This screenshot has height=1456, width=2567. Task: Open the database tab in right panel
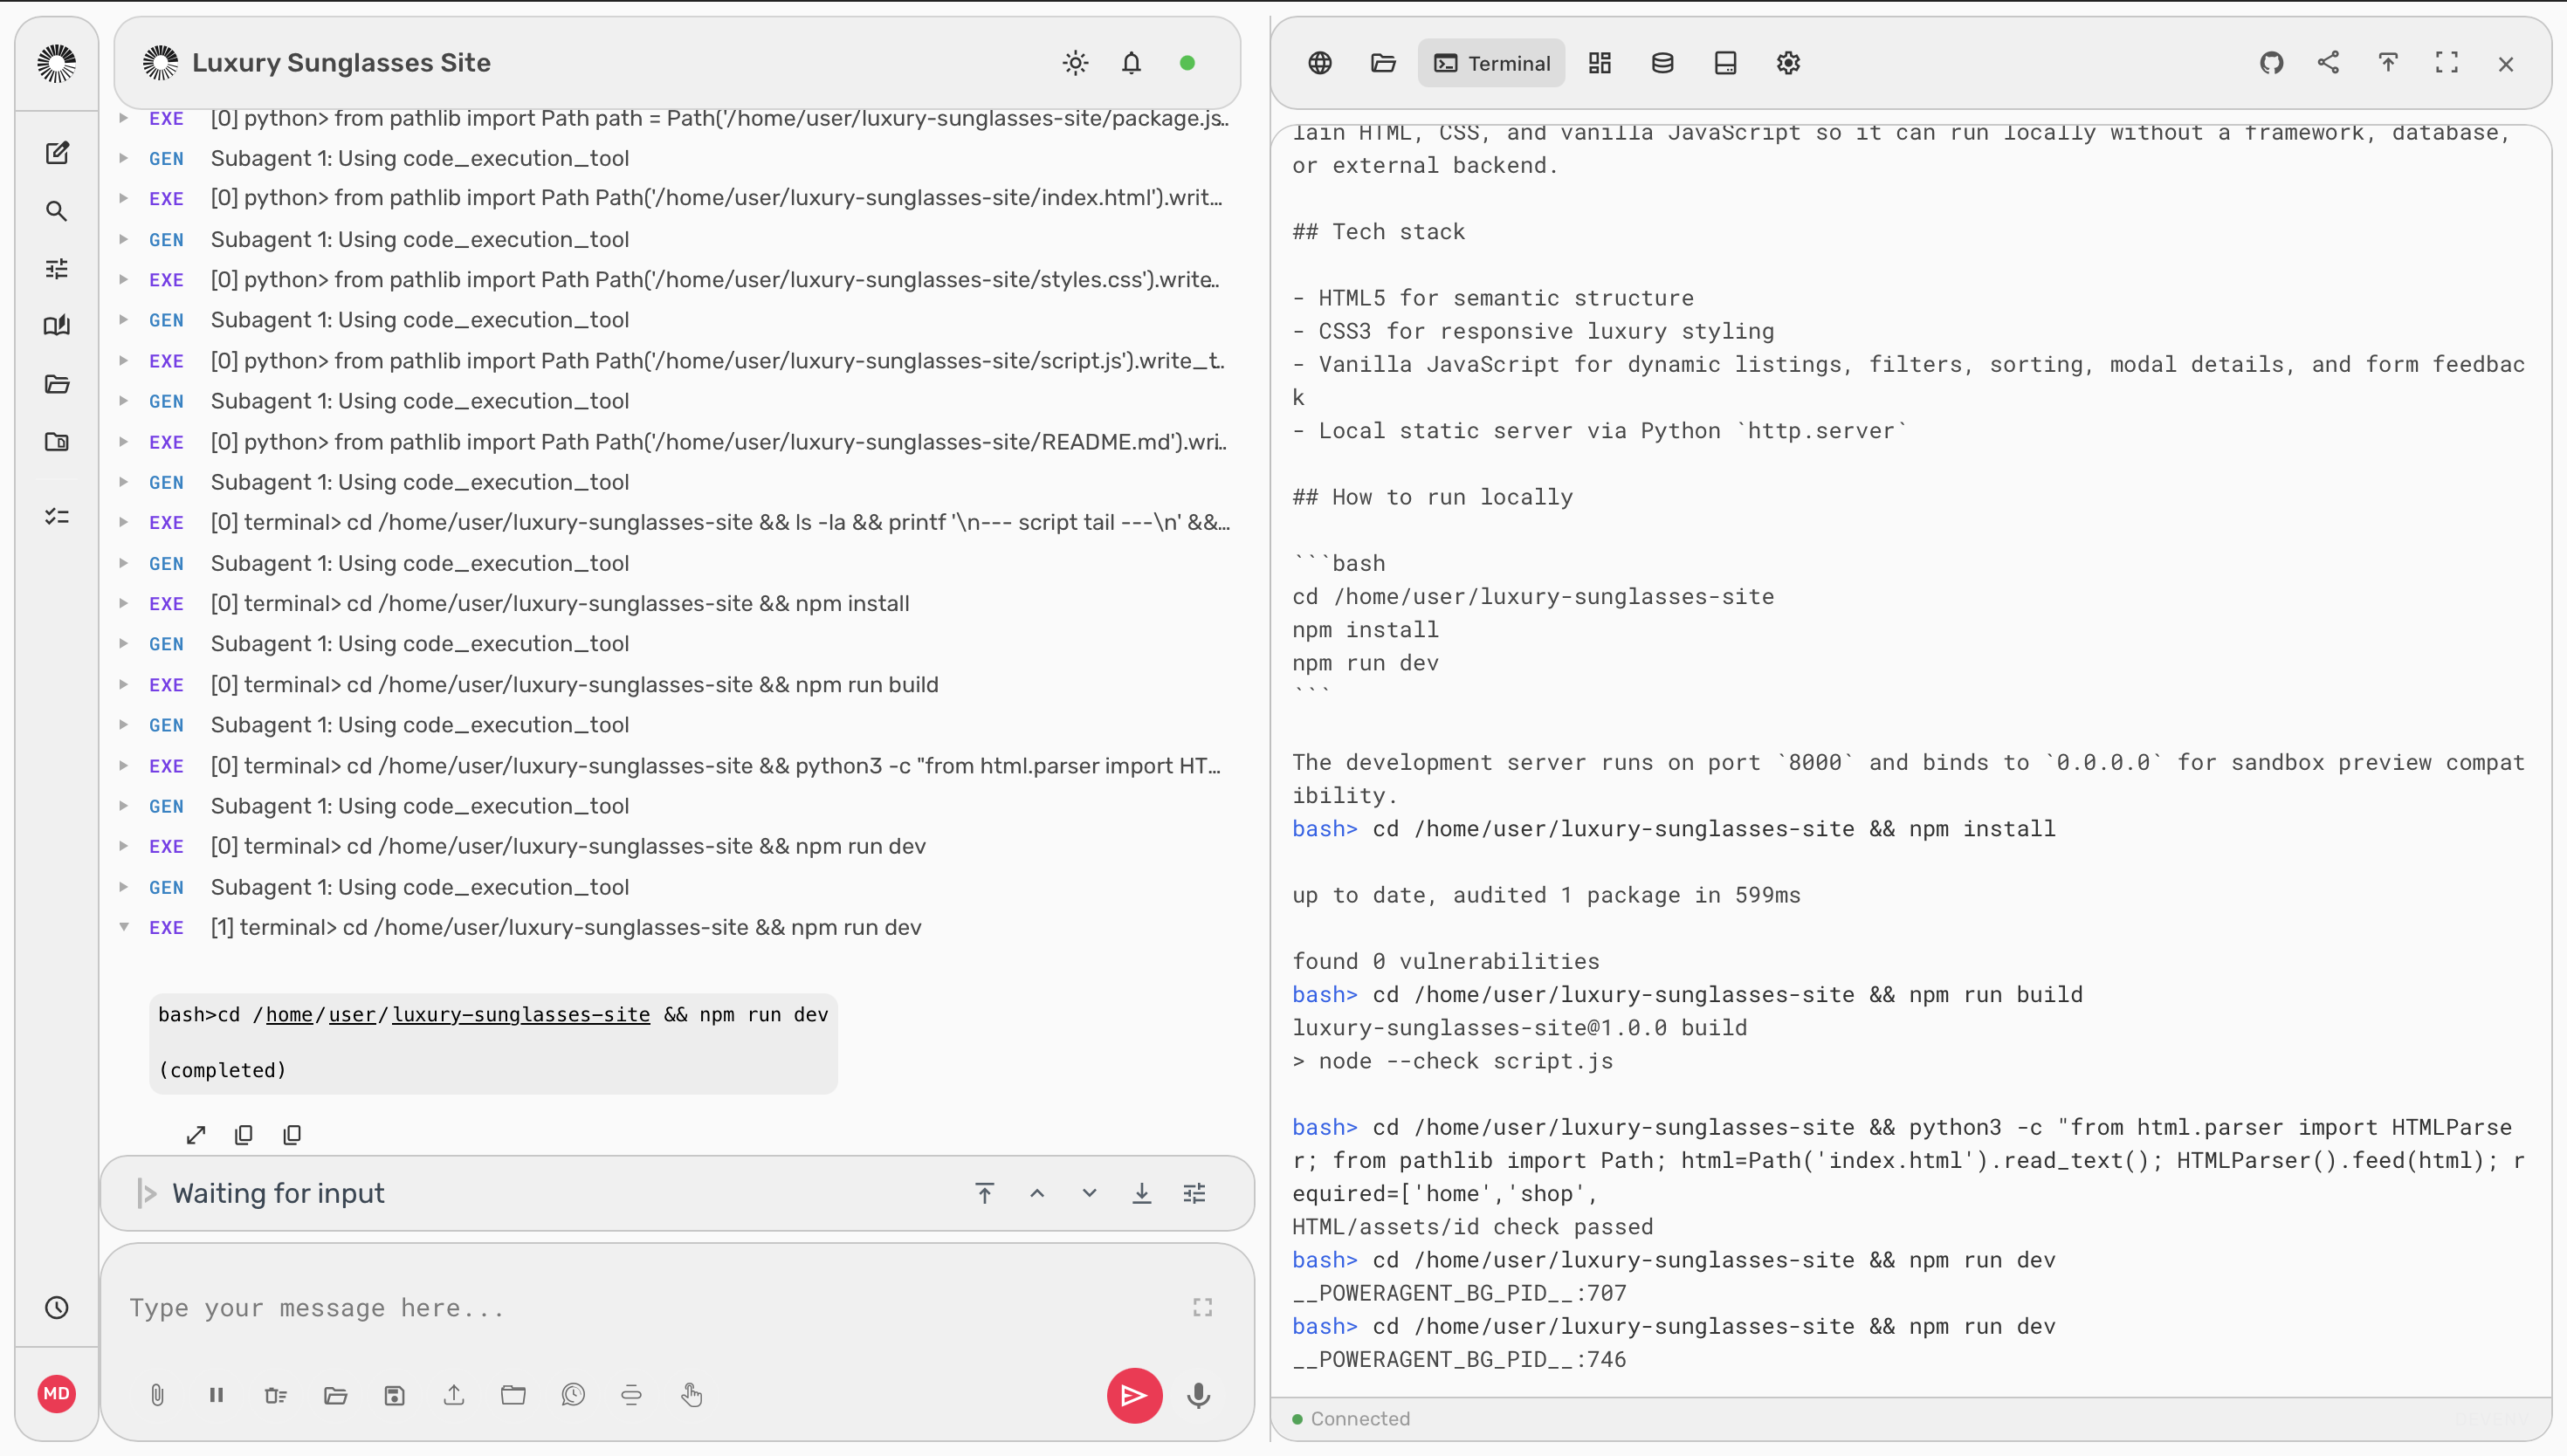pos(1663,63)
